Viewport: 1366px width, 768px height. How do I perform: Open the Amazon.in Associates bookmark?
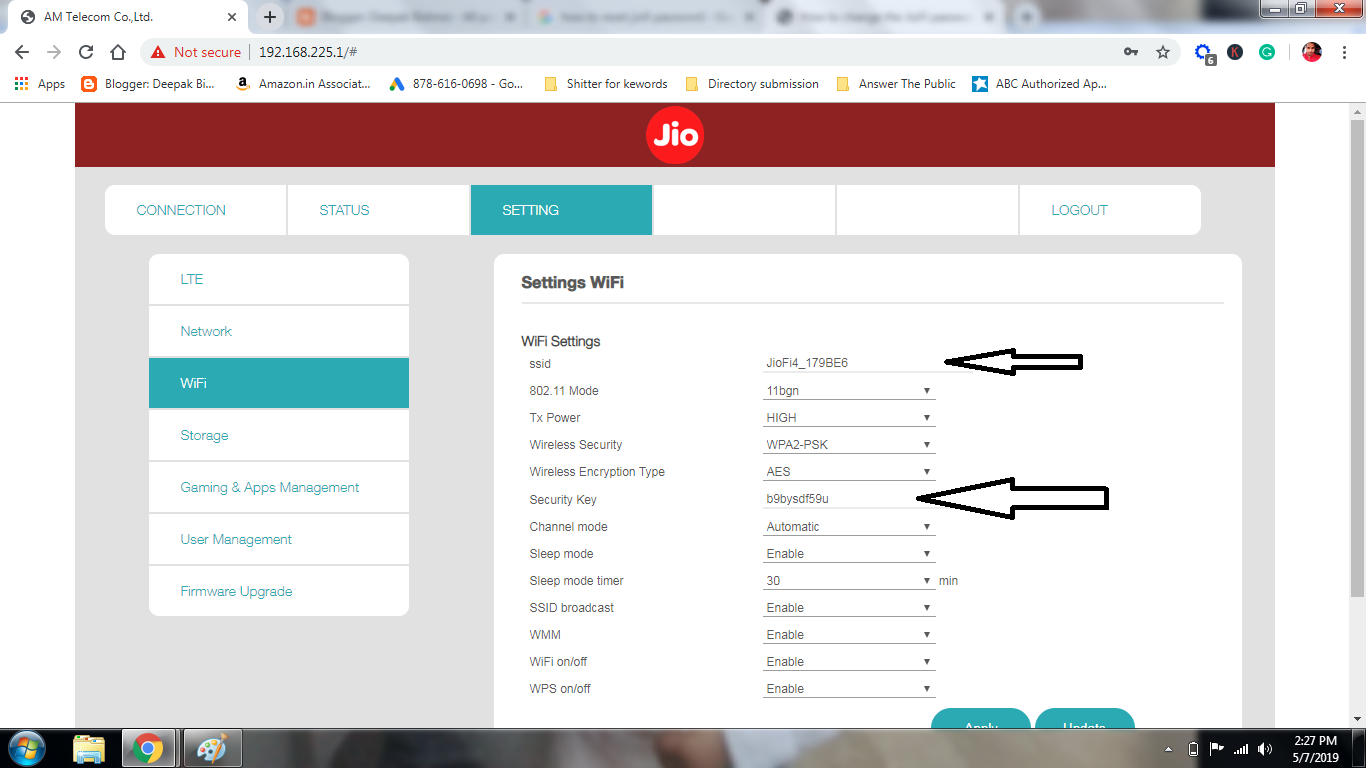[303, 84]
